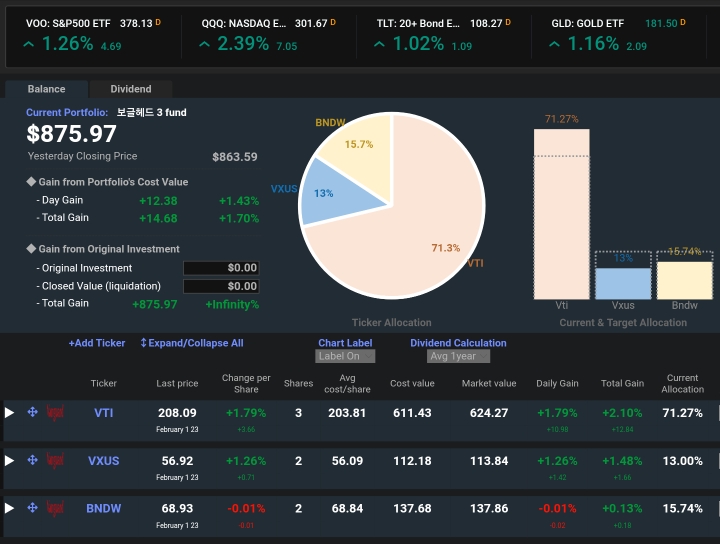This screenshot has height=544, width=720.
Task: Click VTI market value 624.27
Action: click(x=489, y=413)
